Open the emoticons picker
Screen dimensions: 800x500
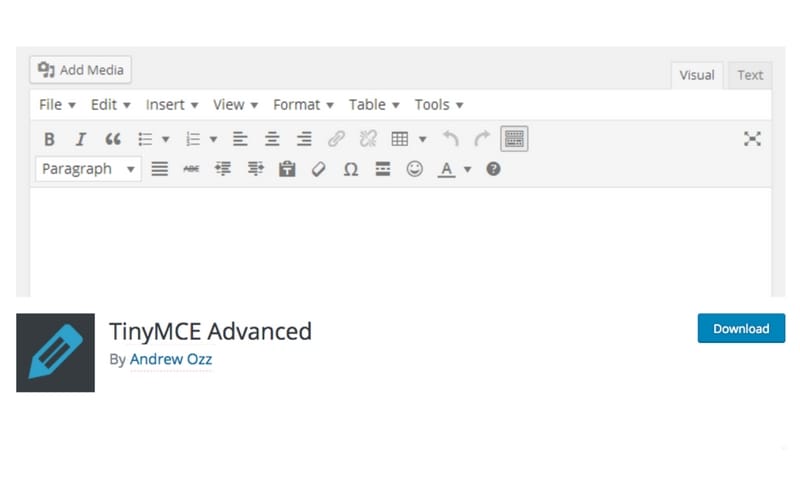[415, 169]
